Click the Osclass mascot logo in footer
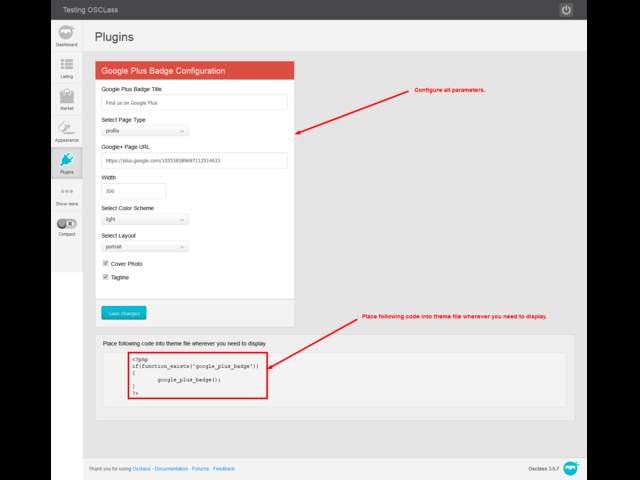The image size is (640, 480). pyautogui.click(x=571, y=467)
